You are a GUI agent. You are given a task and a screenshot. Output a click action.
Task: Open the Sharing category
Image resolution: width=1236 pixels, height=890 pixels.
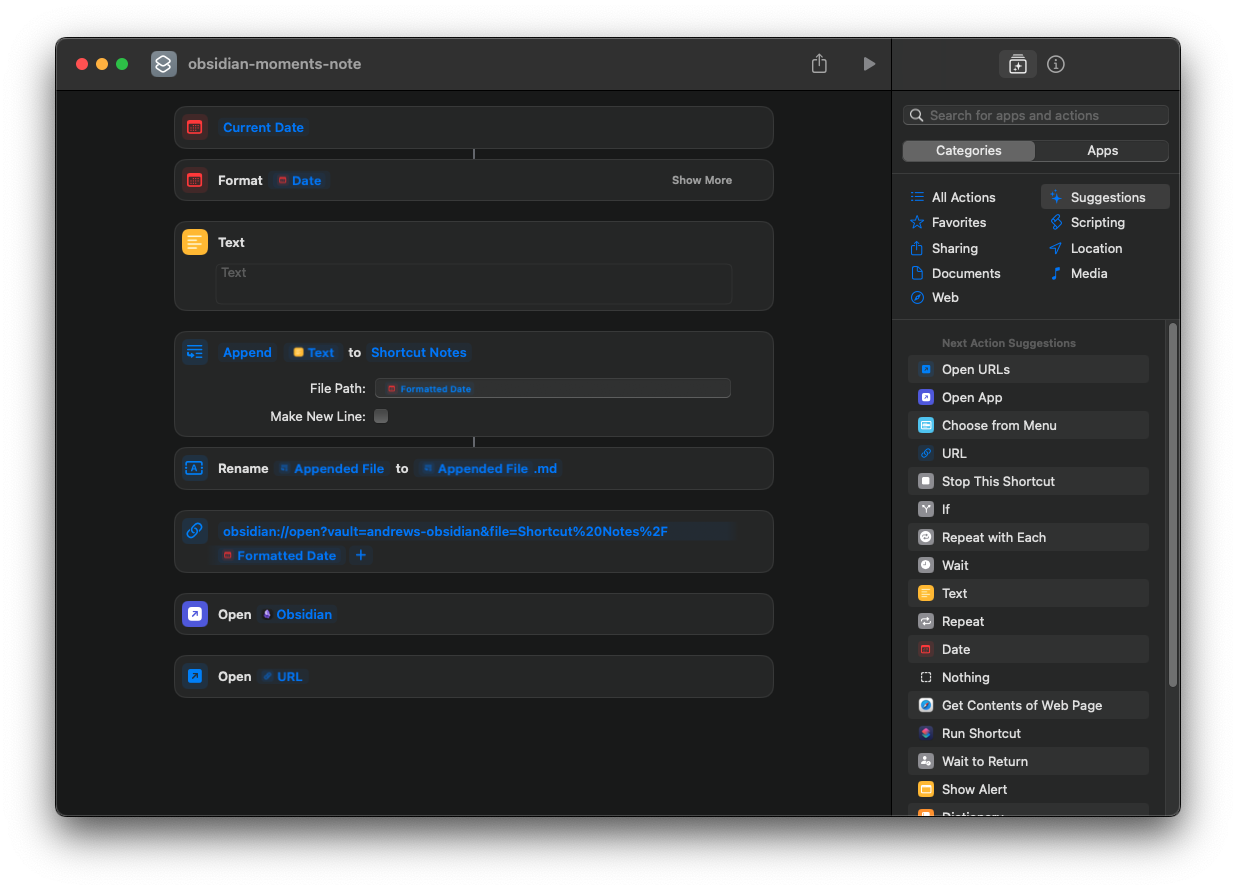point(944,248)
